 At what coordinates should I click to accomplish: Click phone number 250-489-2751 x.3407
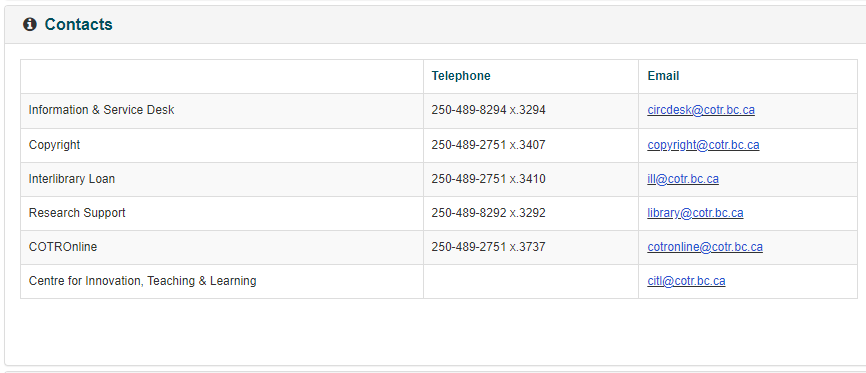pyautogui.click(x=488, y=145)
